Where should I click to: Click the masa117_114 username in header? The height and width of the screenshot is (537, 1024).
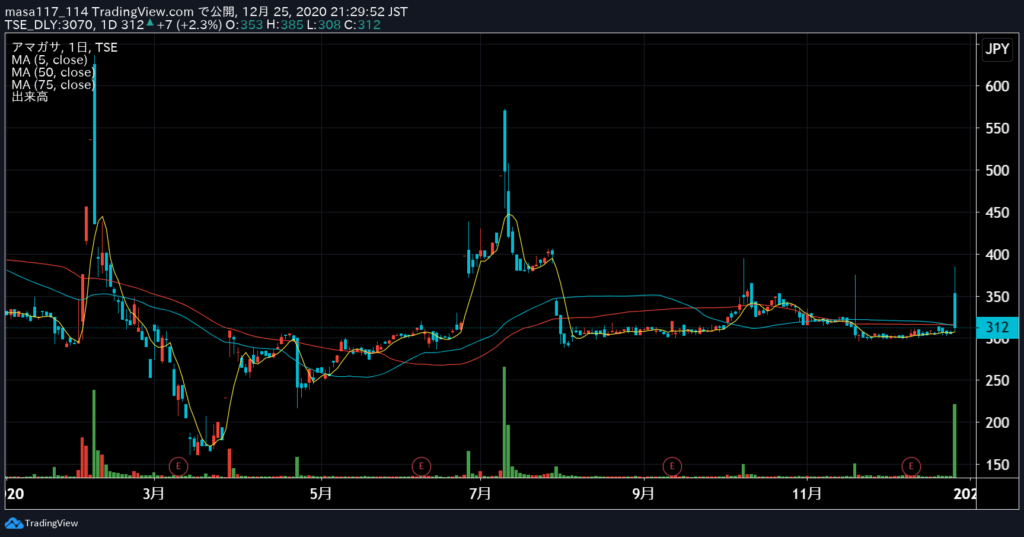tap(46, 12)
